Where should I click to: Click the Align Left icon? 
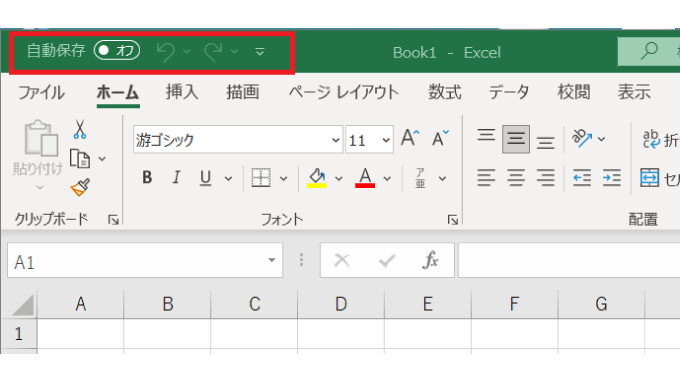[486, 178]
